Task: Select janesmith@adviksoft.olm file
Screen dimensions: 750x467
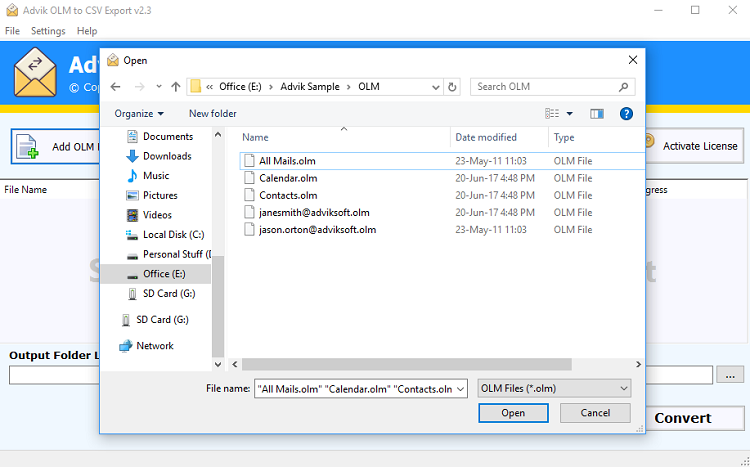Action: [314, 212]
